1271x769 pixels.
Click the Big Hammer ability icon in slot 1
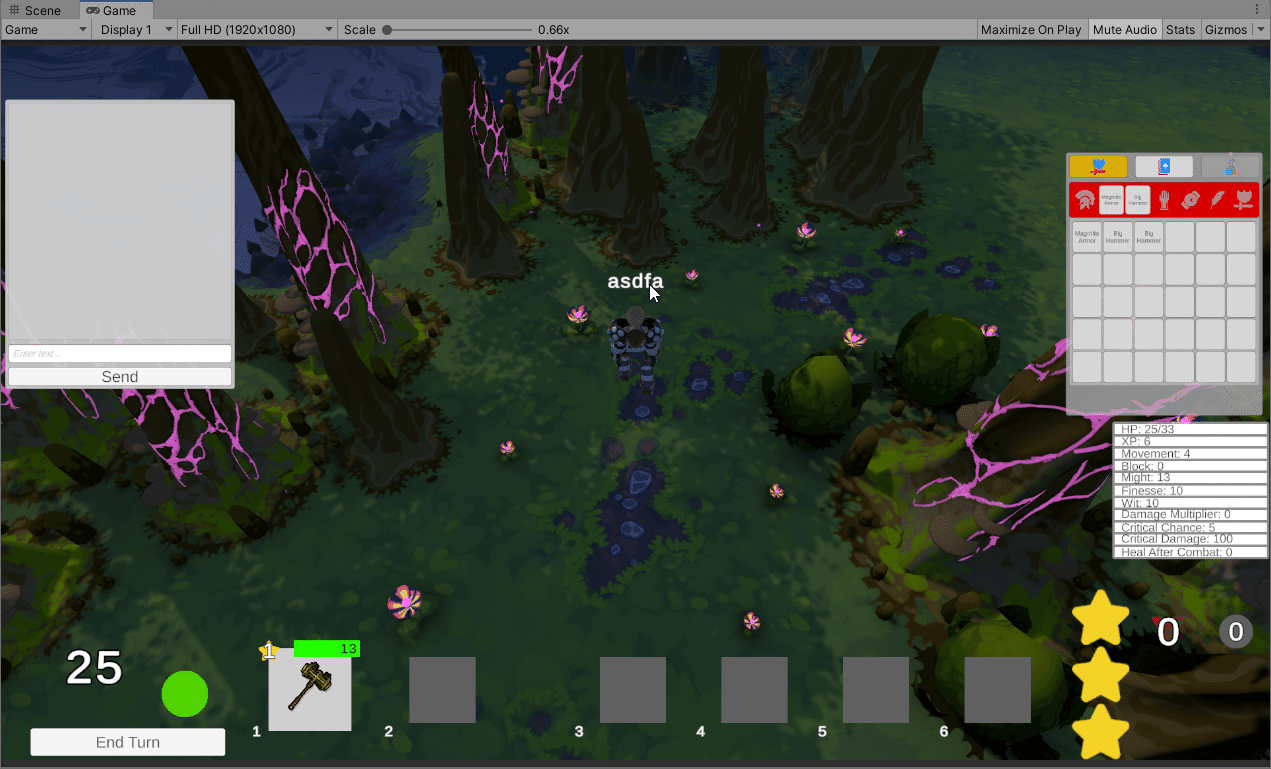310,689
